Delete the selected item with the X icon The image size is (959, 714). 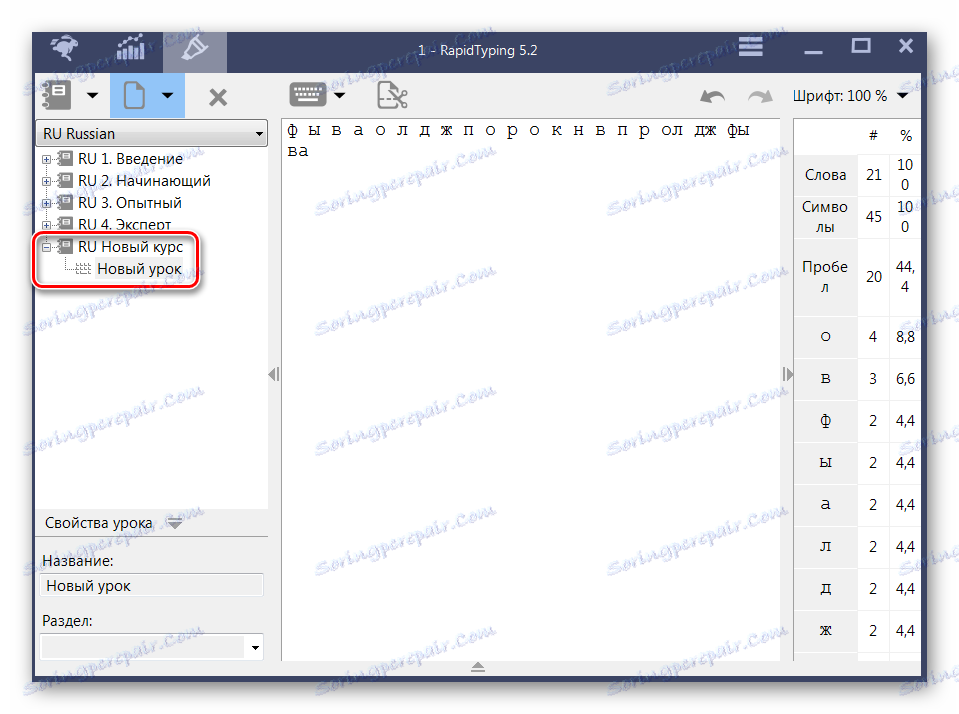click(218, 97)
